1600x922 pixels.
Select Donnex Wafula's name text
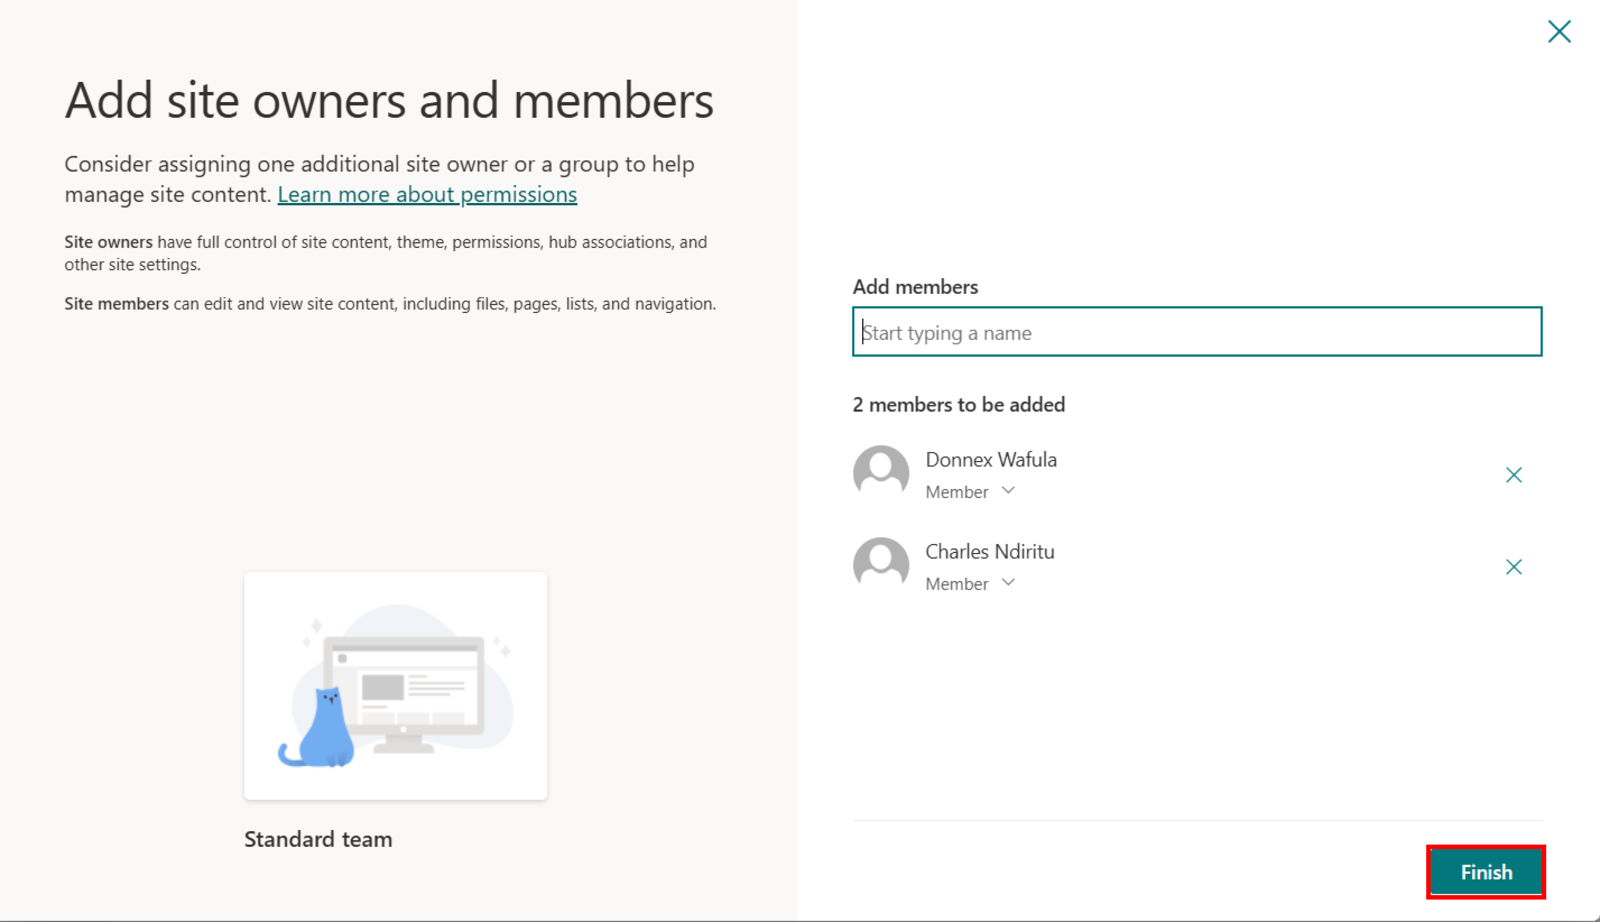[x=990, y=459]
